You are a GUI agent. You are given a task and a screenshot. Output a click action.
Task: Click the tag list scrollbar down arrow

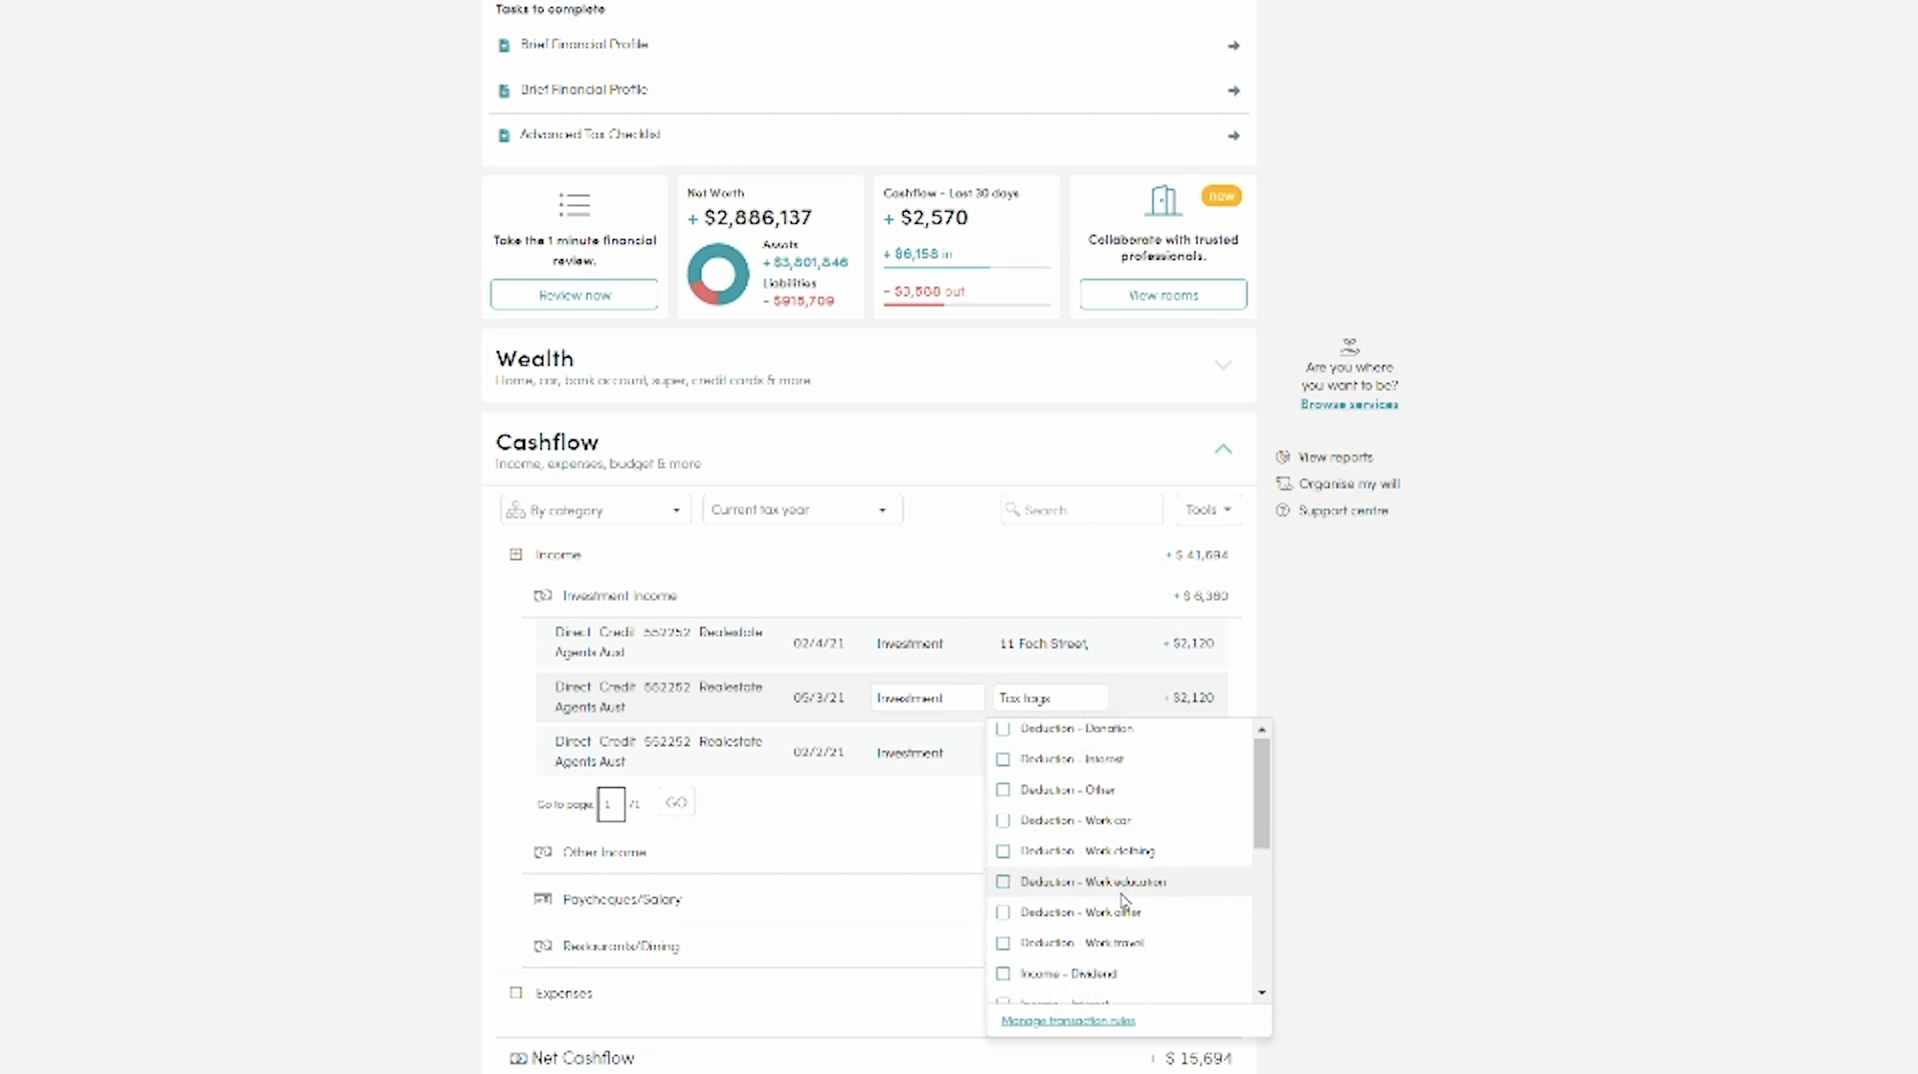pyautogui.click(x=1262, y=993)
